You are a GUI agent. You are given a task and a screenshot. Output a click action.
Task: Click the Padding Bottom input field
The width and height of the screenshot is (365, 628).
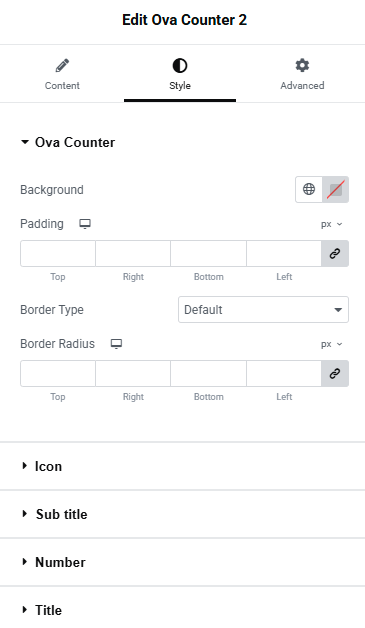208,254
